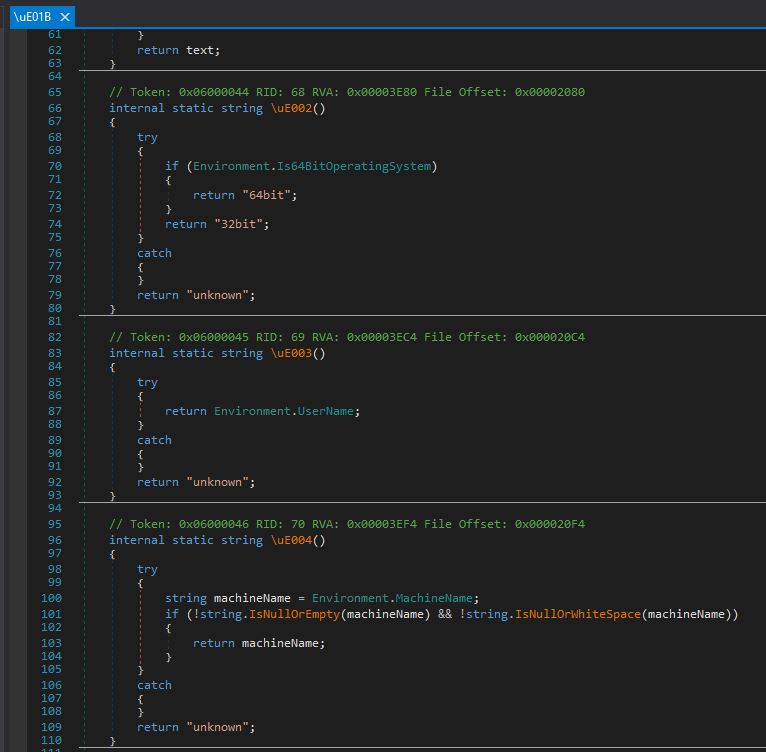The width and height of the screenshot is (766, 752).
Task: Click the \uE003 method name
Action: coord(291,353)
